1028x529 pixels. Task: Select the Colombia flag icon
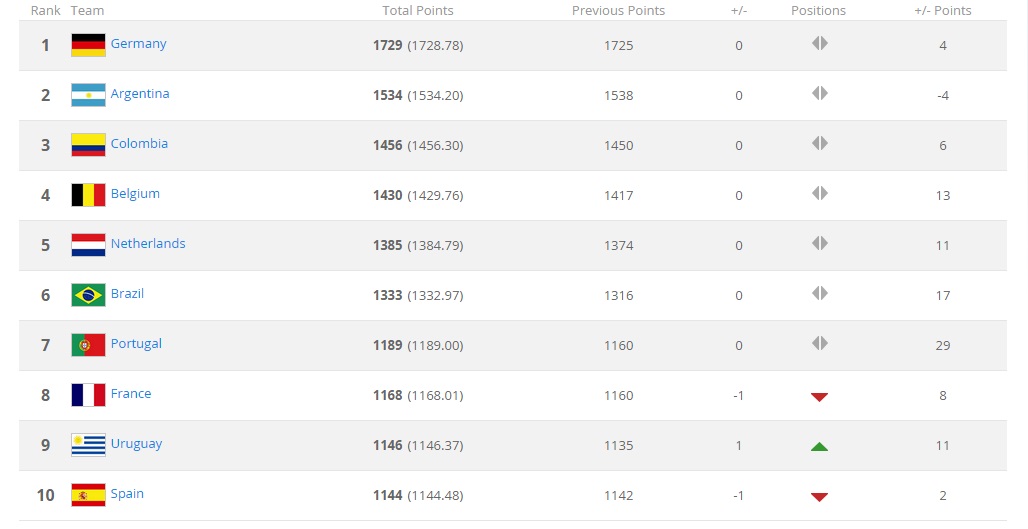(x=89, y=145)
